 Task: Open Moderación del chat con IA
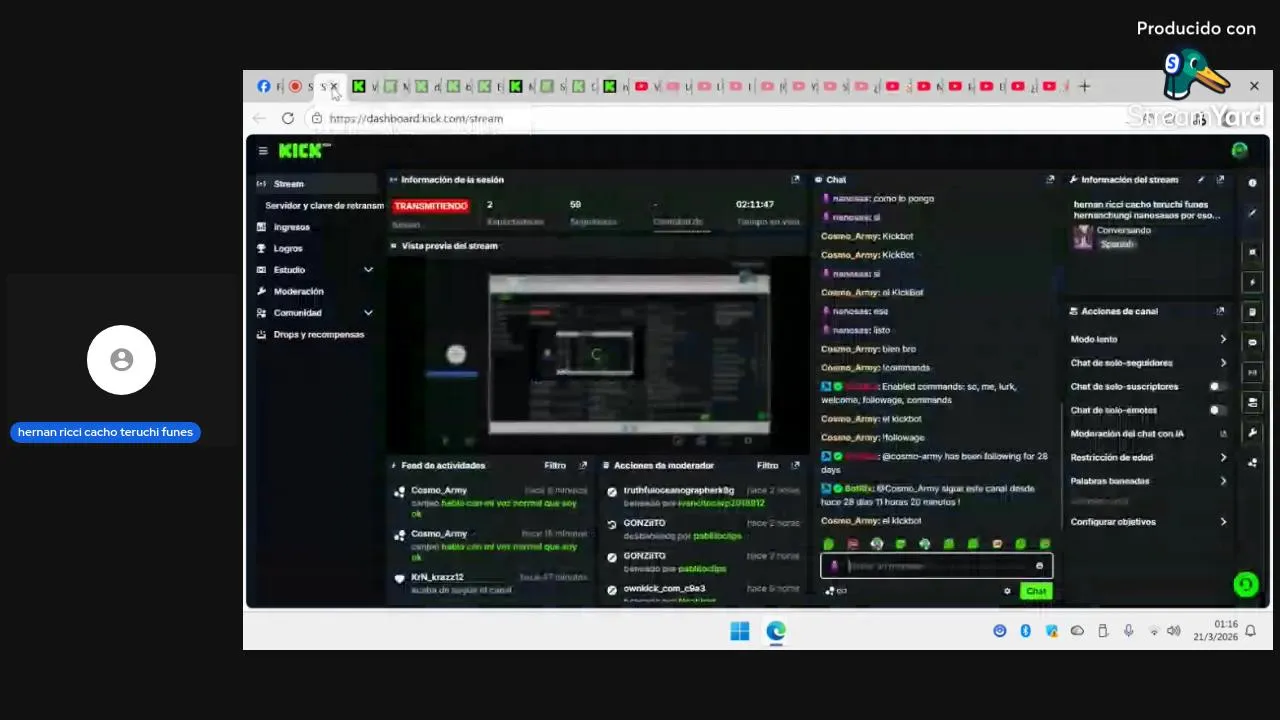point(1148,434)
